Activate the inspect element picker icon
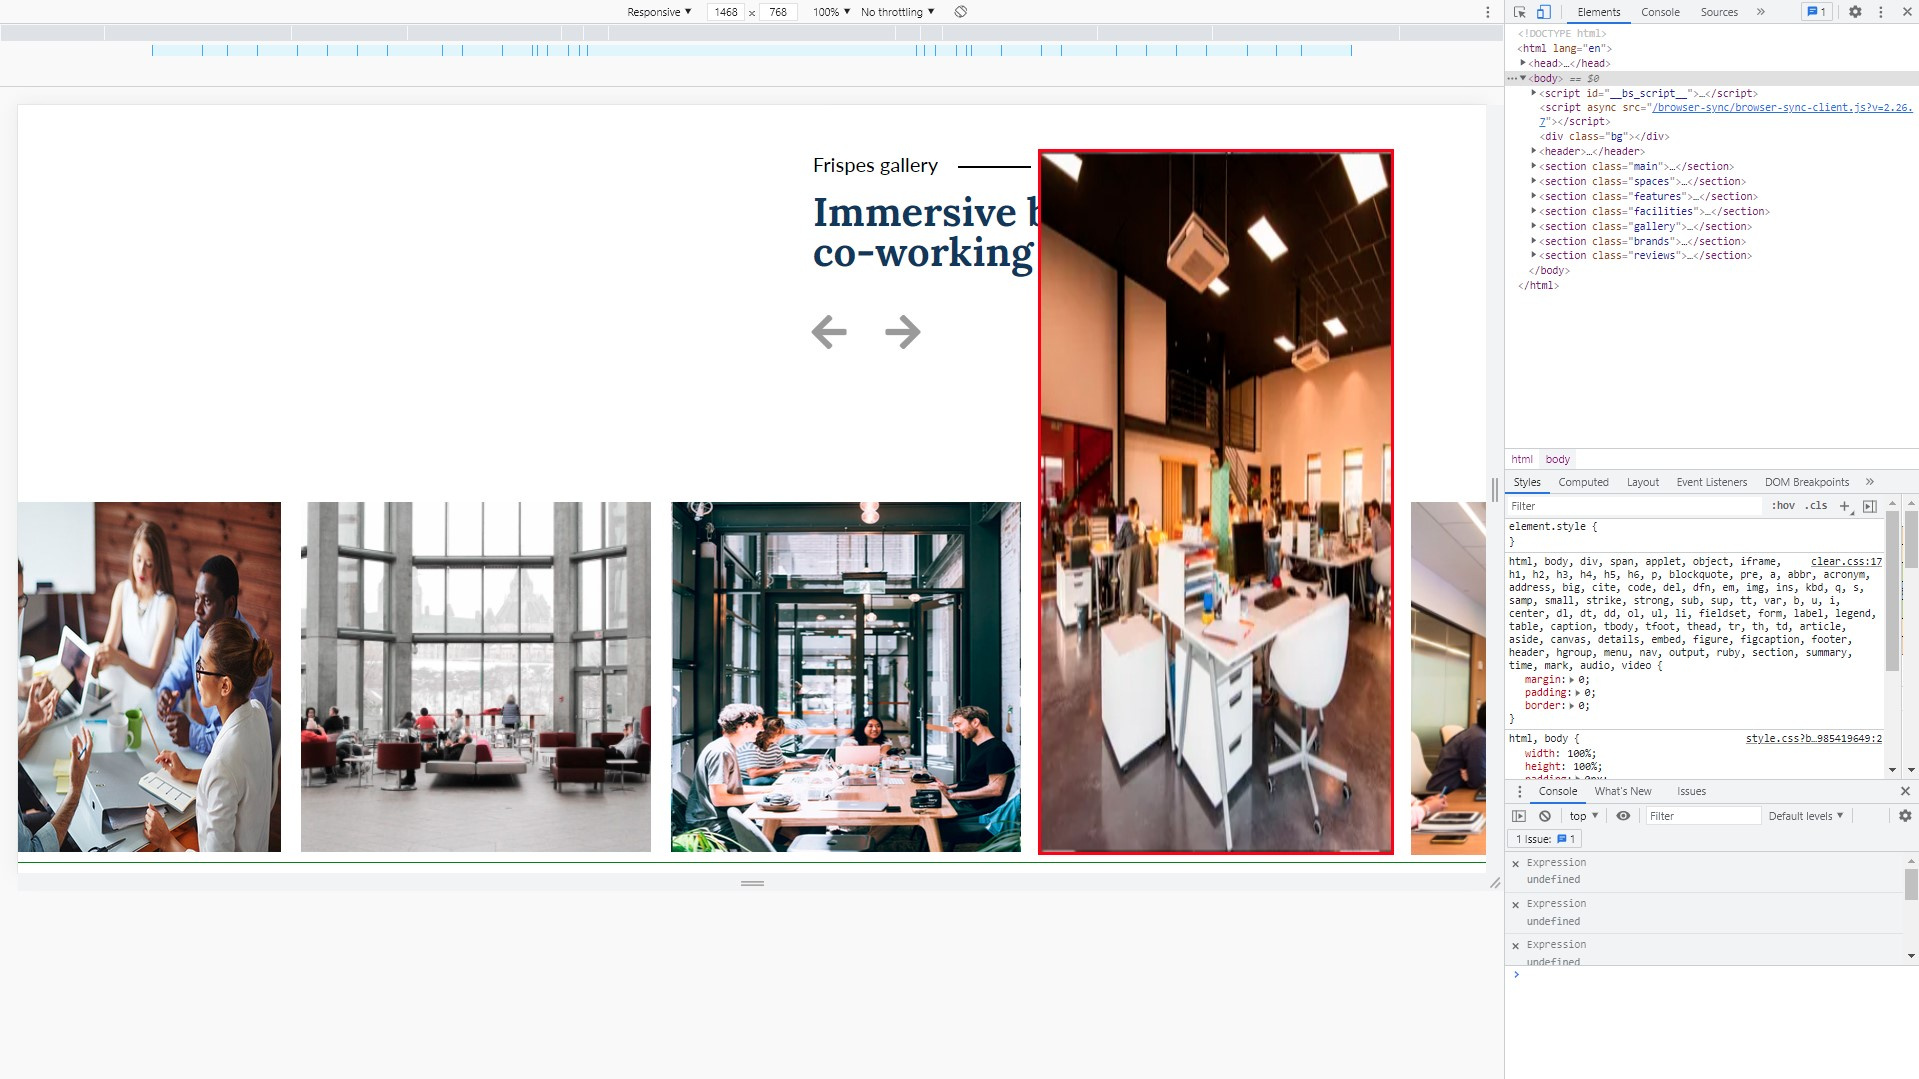This screenshot has height=1079, width=1919. tap(1519, 12)
